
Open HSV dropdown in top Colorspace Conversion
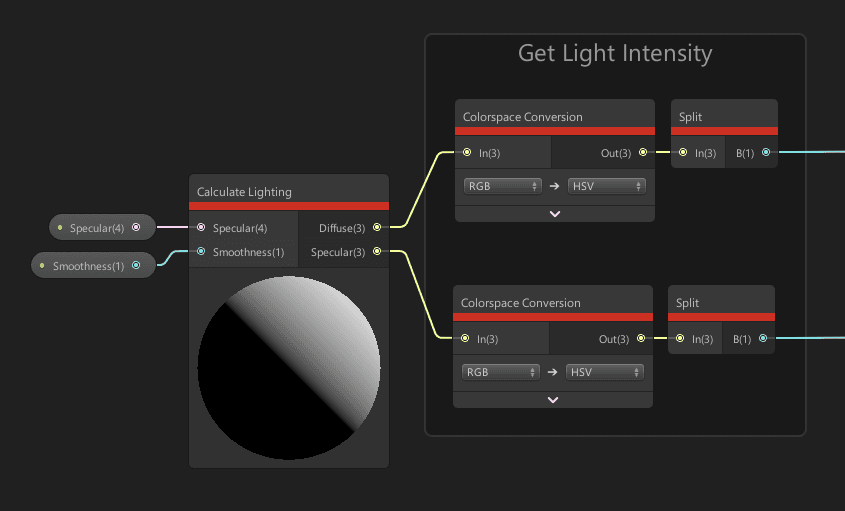[606, 186]
